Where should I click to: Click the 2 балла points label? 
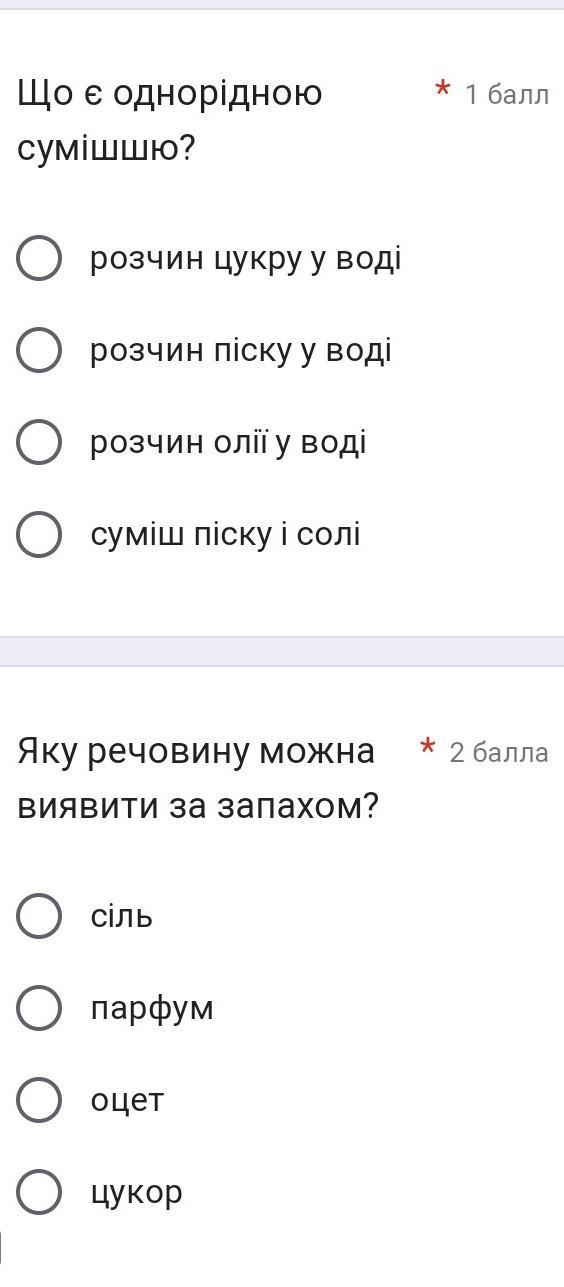[499, 752]
